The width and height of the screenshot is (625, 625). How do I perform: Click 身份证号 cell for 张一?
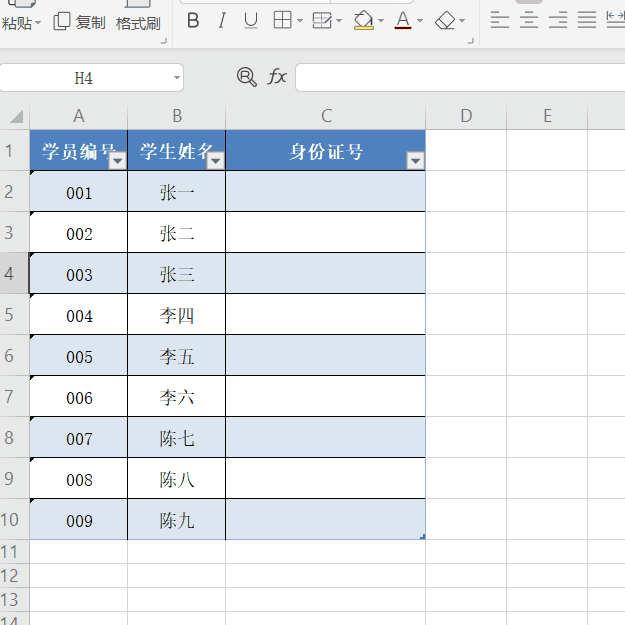click(x=326, y=192)
